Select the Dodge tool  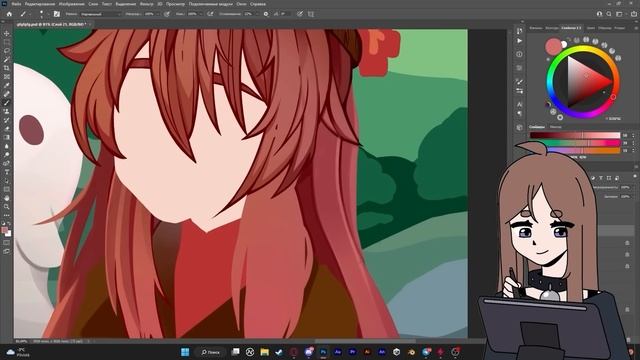[x=7, y=155]
